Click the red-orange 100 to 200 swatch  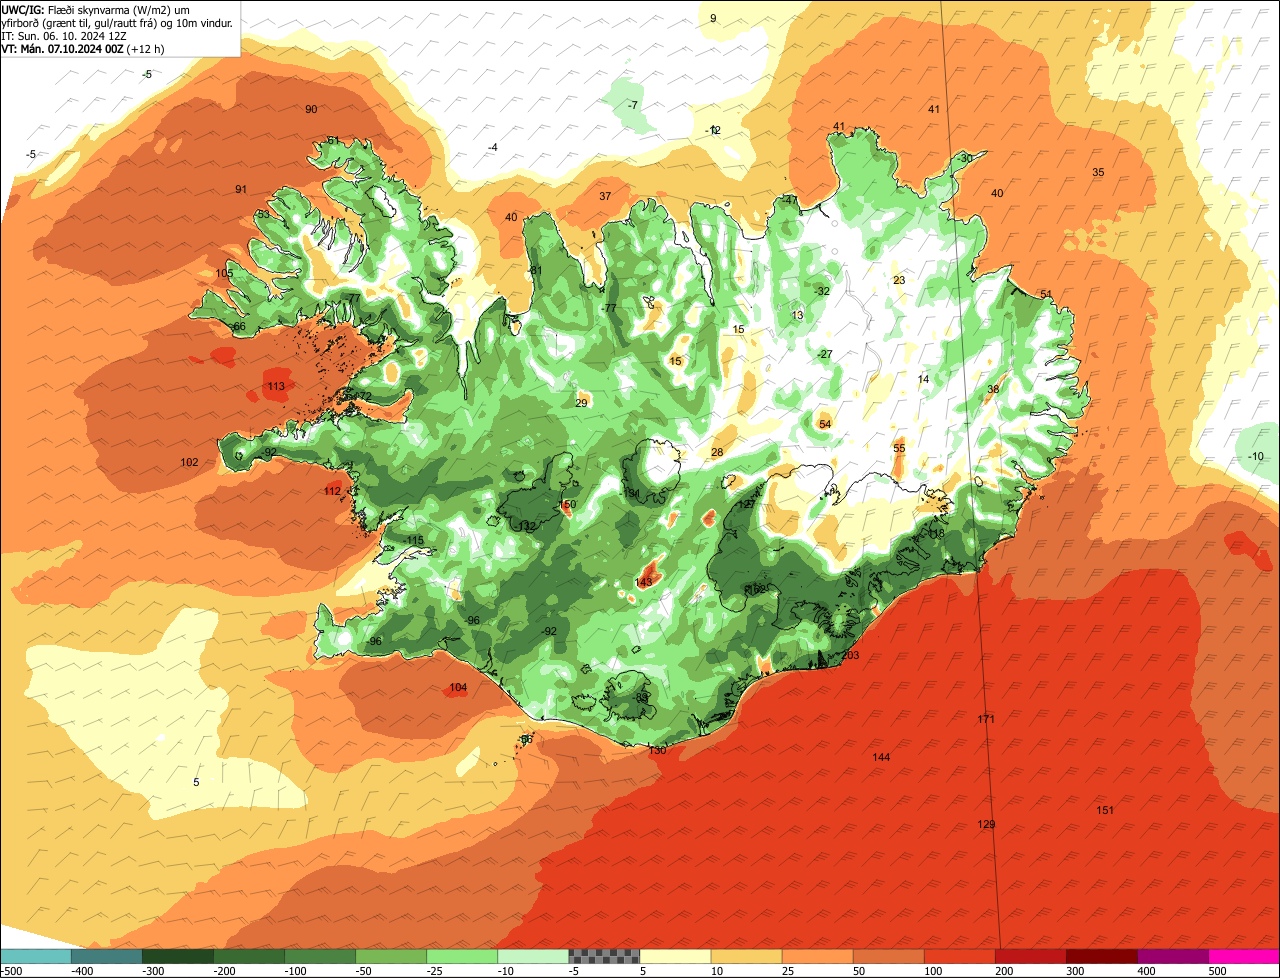[959, 955]
